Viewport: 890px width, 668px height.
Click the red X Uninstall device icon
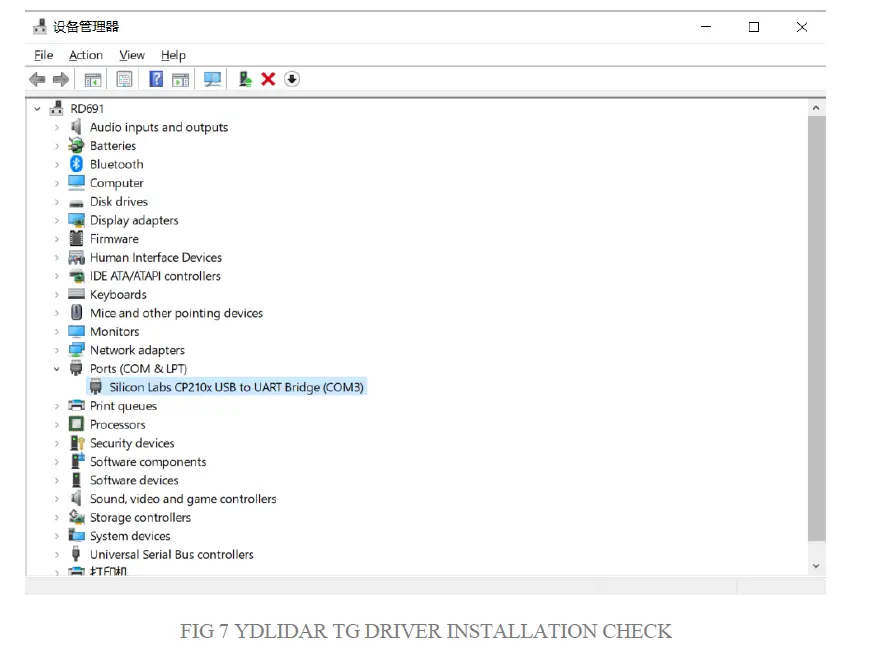click(x=268, y=79)
